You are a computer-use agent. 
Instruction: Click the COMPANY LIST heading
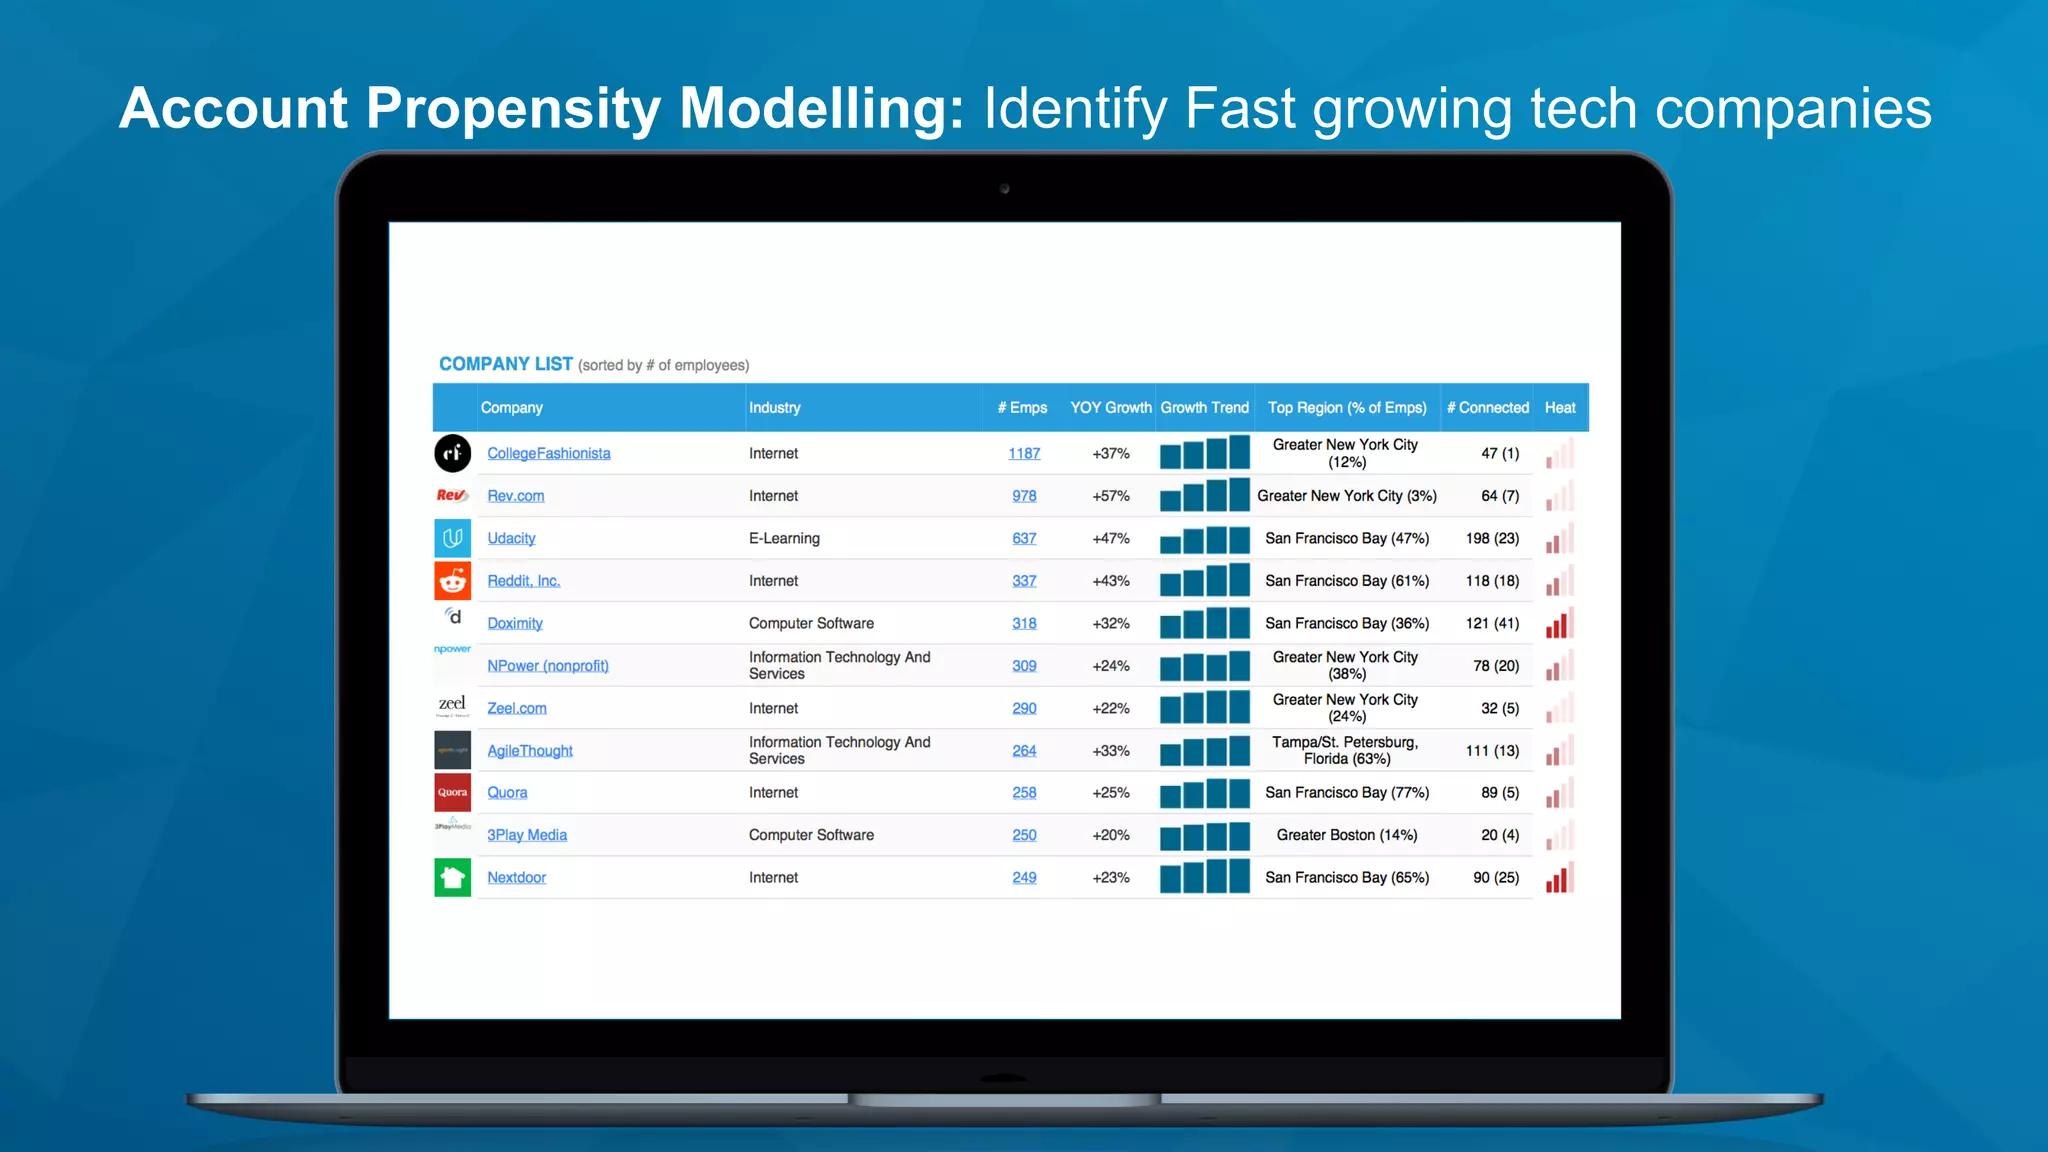(x=505, y=364)
